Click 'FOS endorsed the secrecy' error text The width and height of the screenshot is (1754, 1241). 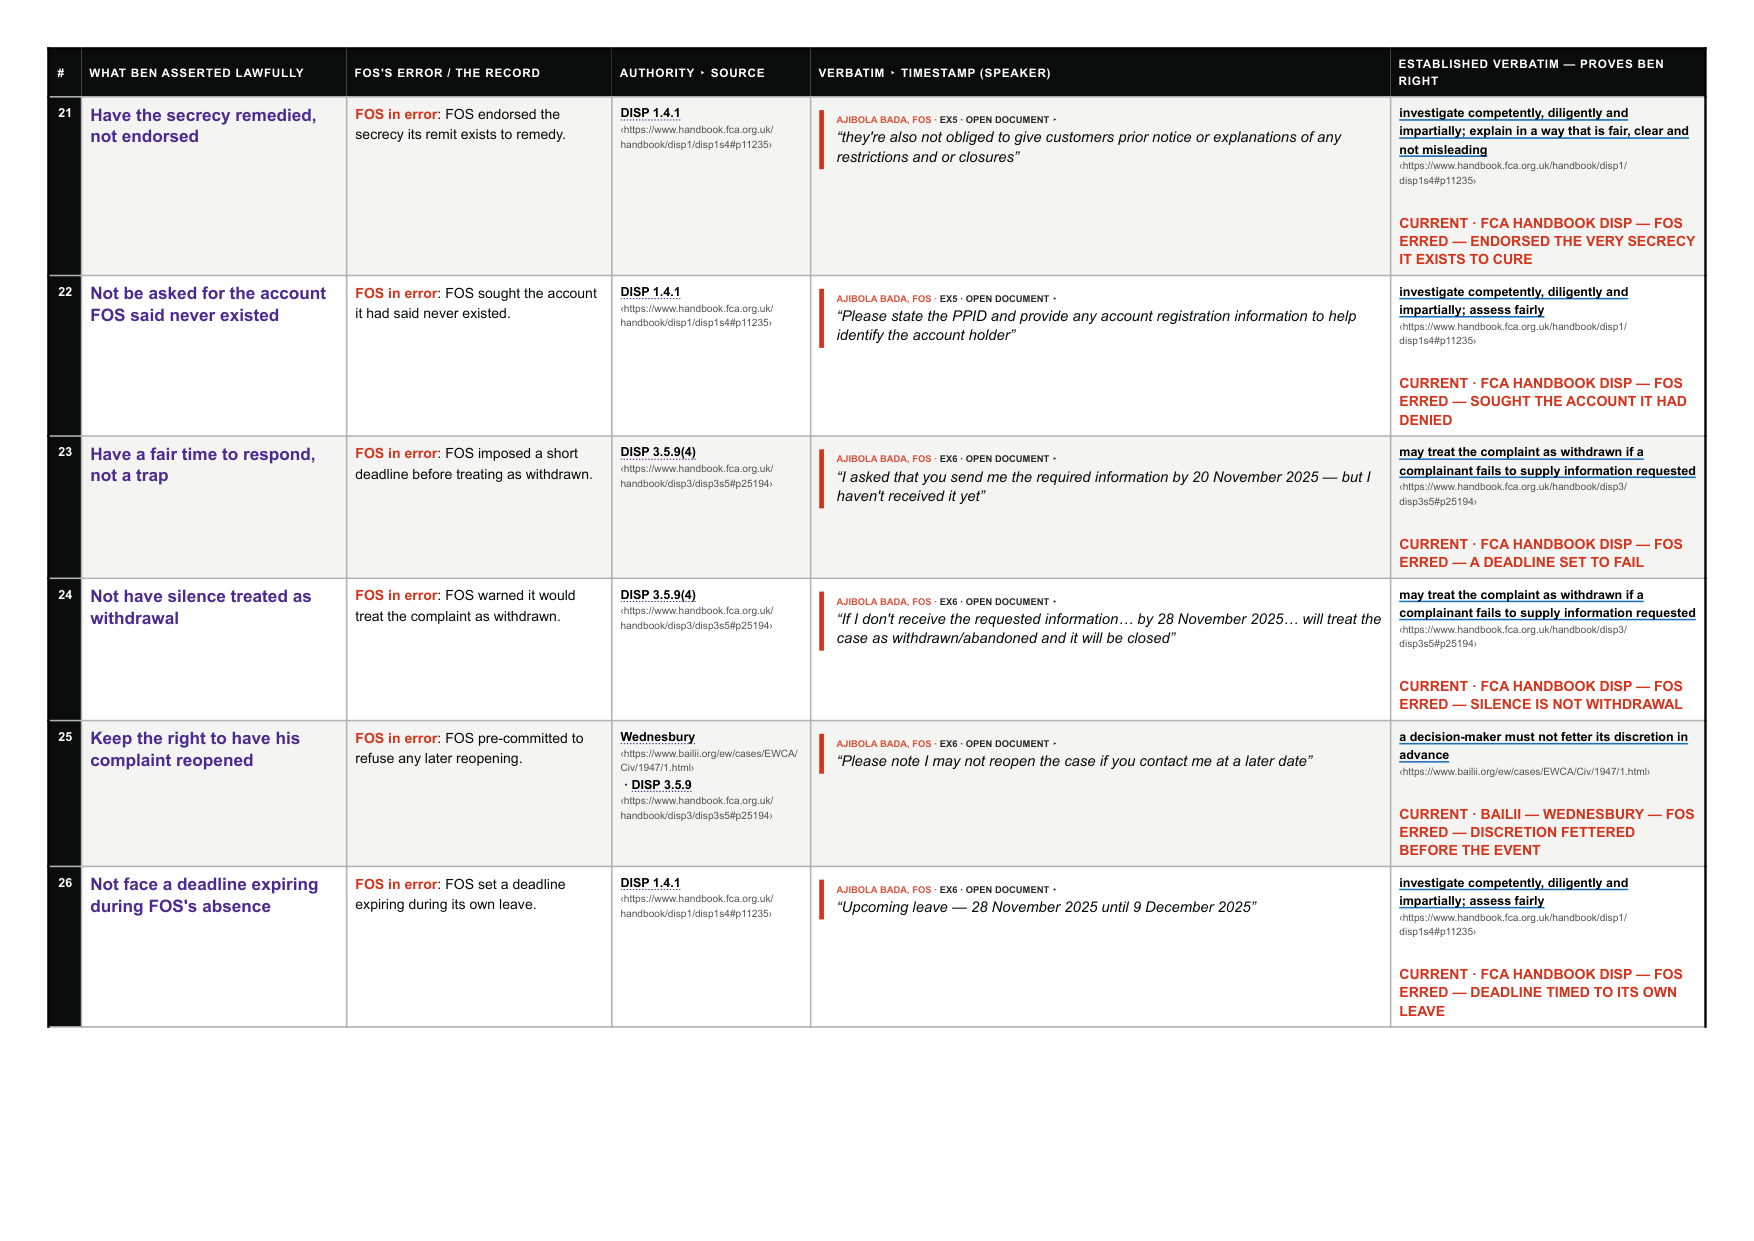tap(460, 124)
